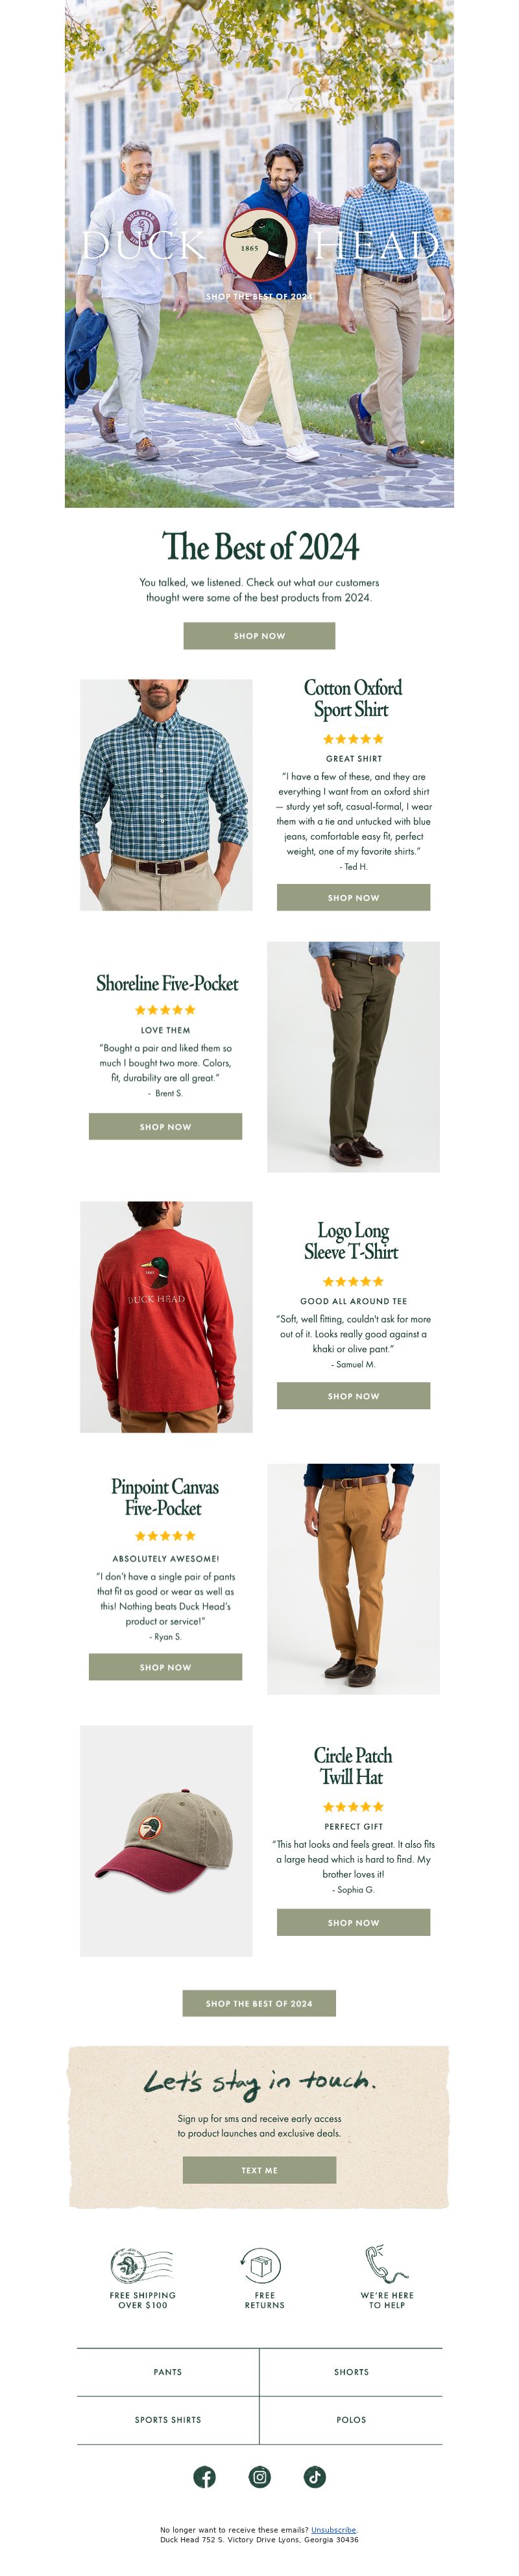Click the Unsubscribe link
Viewport: 519px width, 2576px height.
(x=333, y=2530)
